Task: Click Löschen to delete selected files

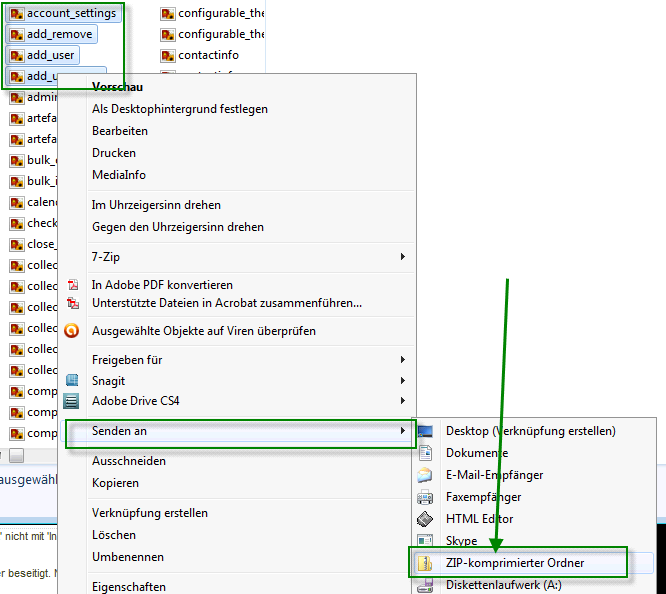Action: coord(114,535)
